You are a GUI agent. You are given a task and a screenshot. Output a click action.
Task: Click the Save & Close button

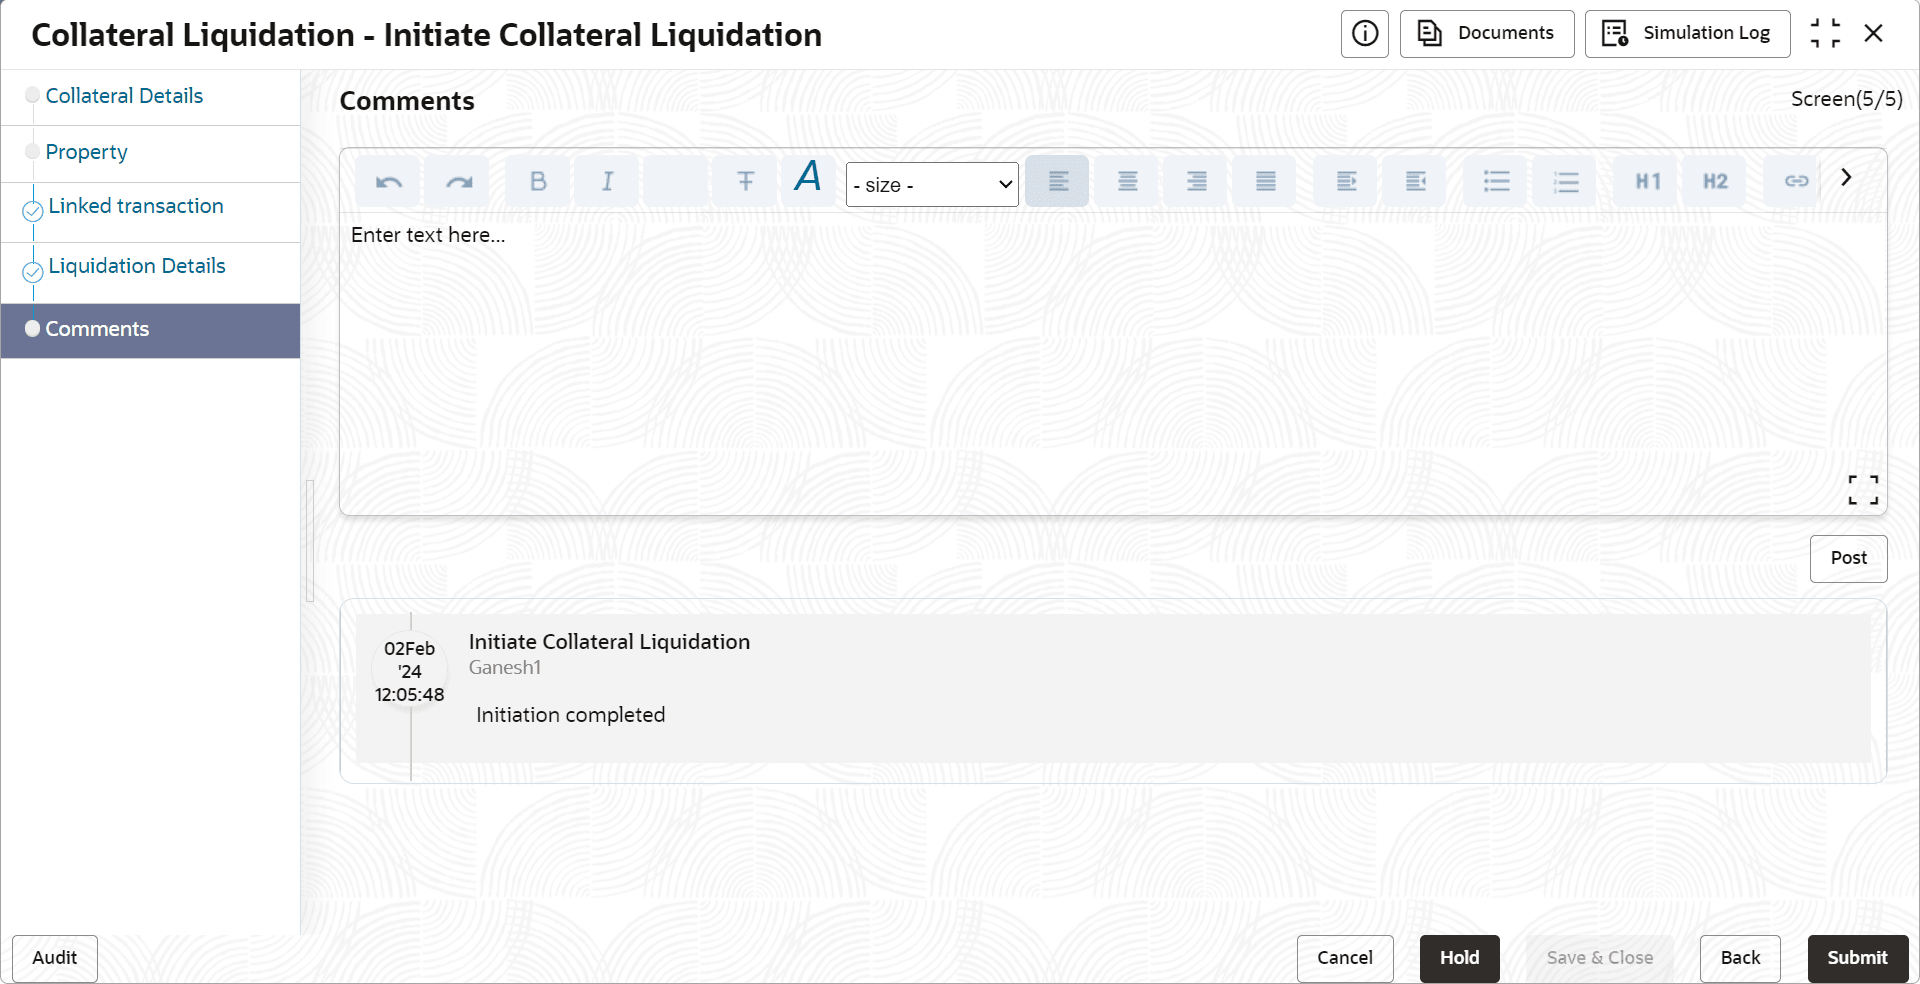pos(1600,958)
